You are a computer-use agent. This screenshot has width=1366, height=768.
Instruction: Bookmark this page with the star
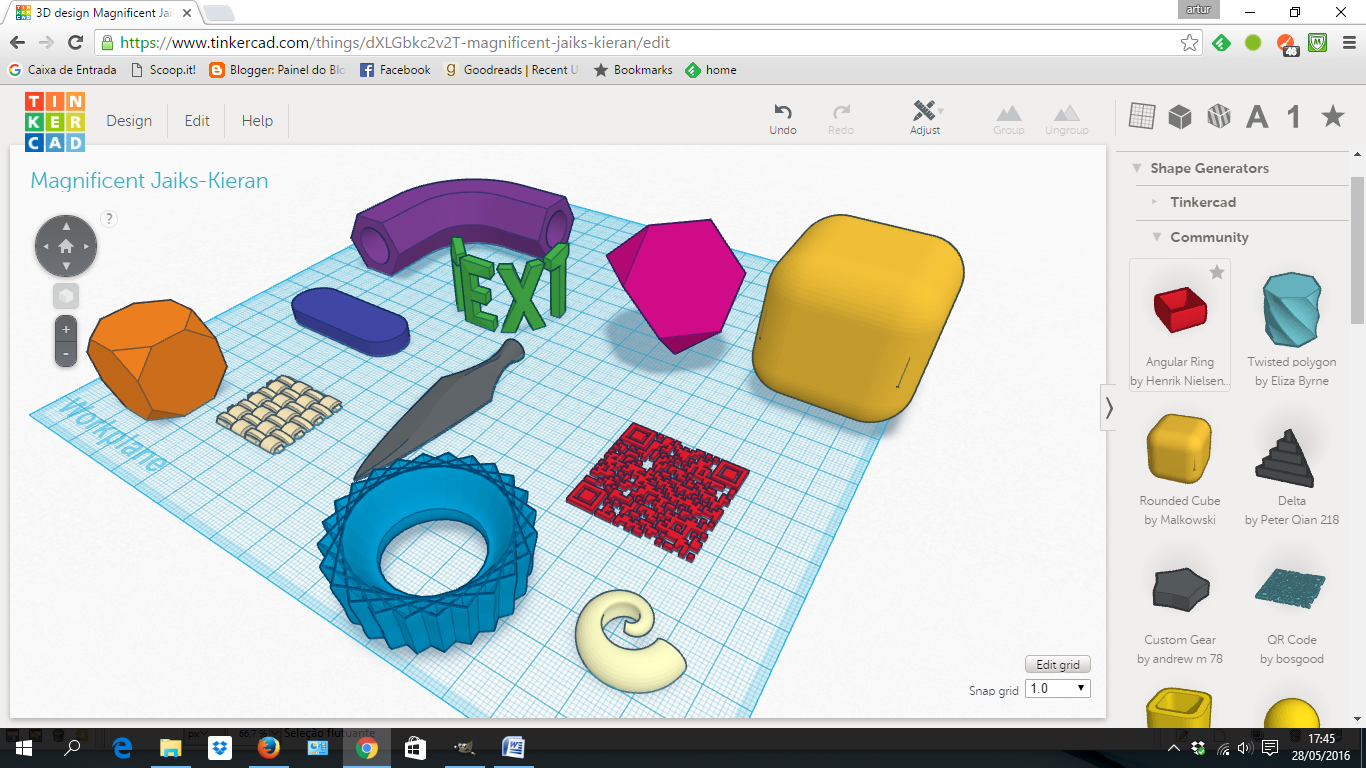(1189, 43)
